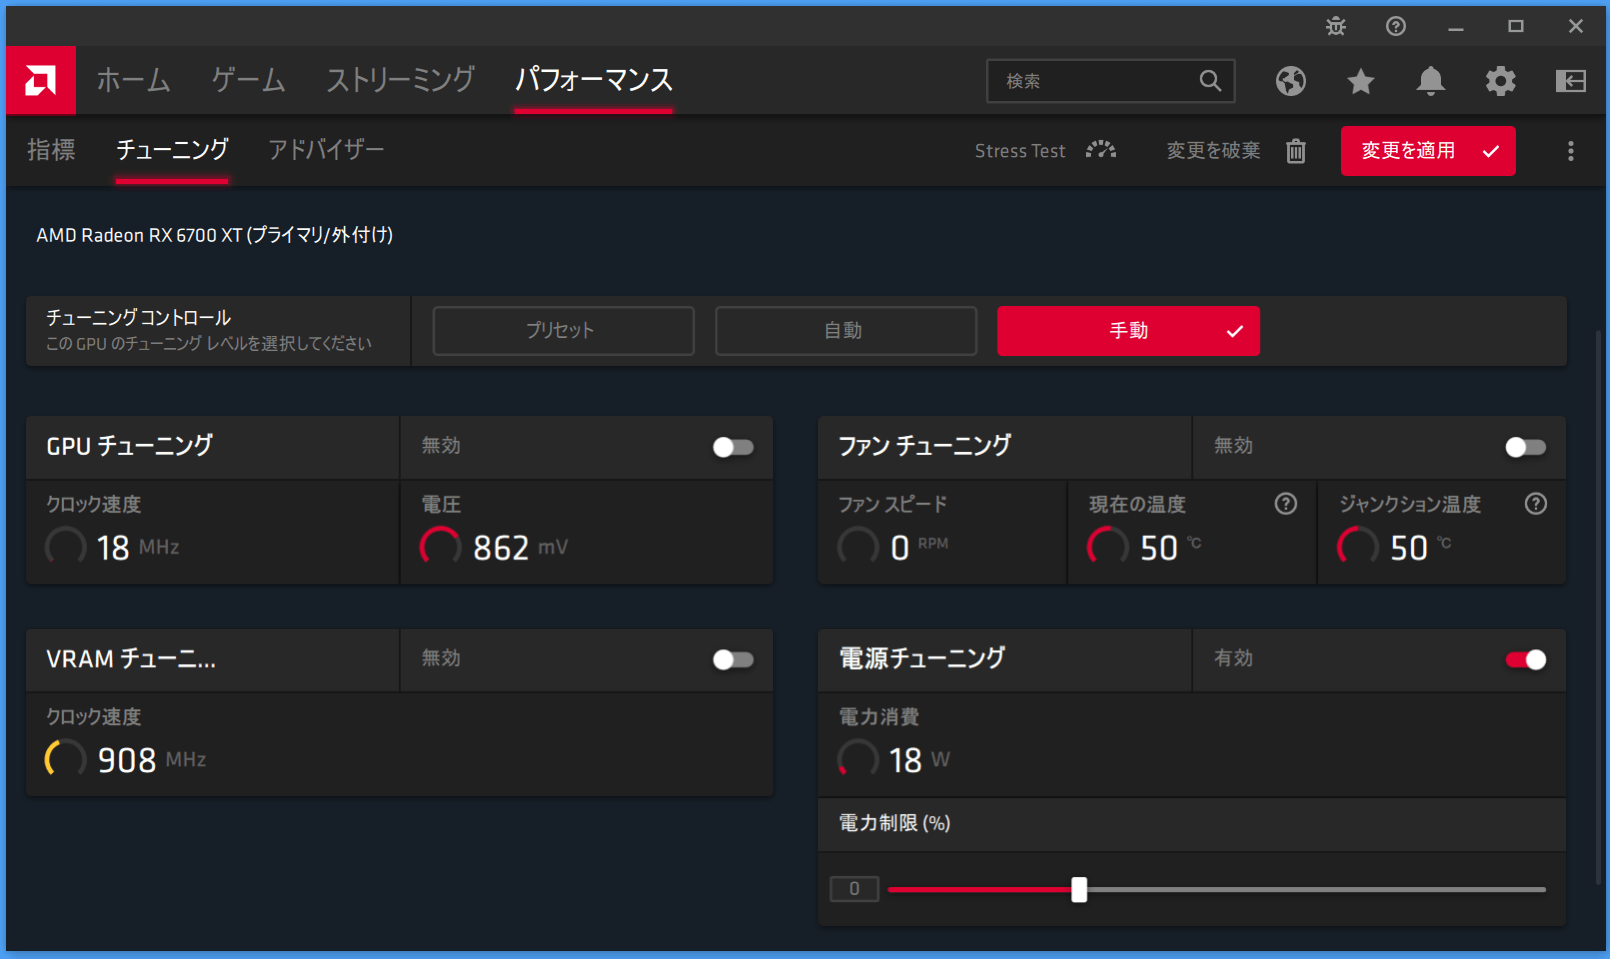Click the 50 °C reading under ジャンクション温度
Viewport: 1610px width, 959px height.
(x=1421, y=547)
